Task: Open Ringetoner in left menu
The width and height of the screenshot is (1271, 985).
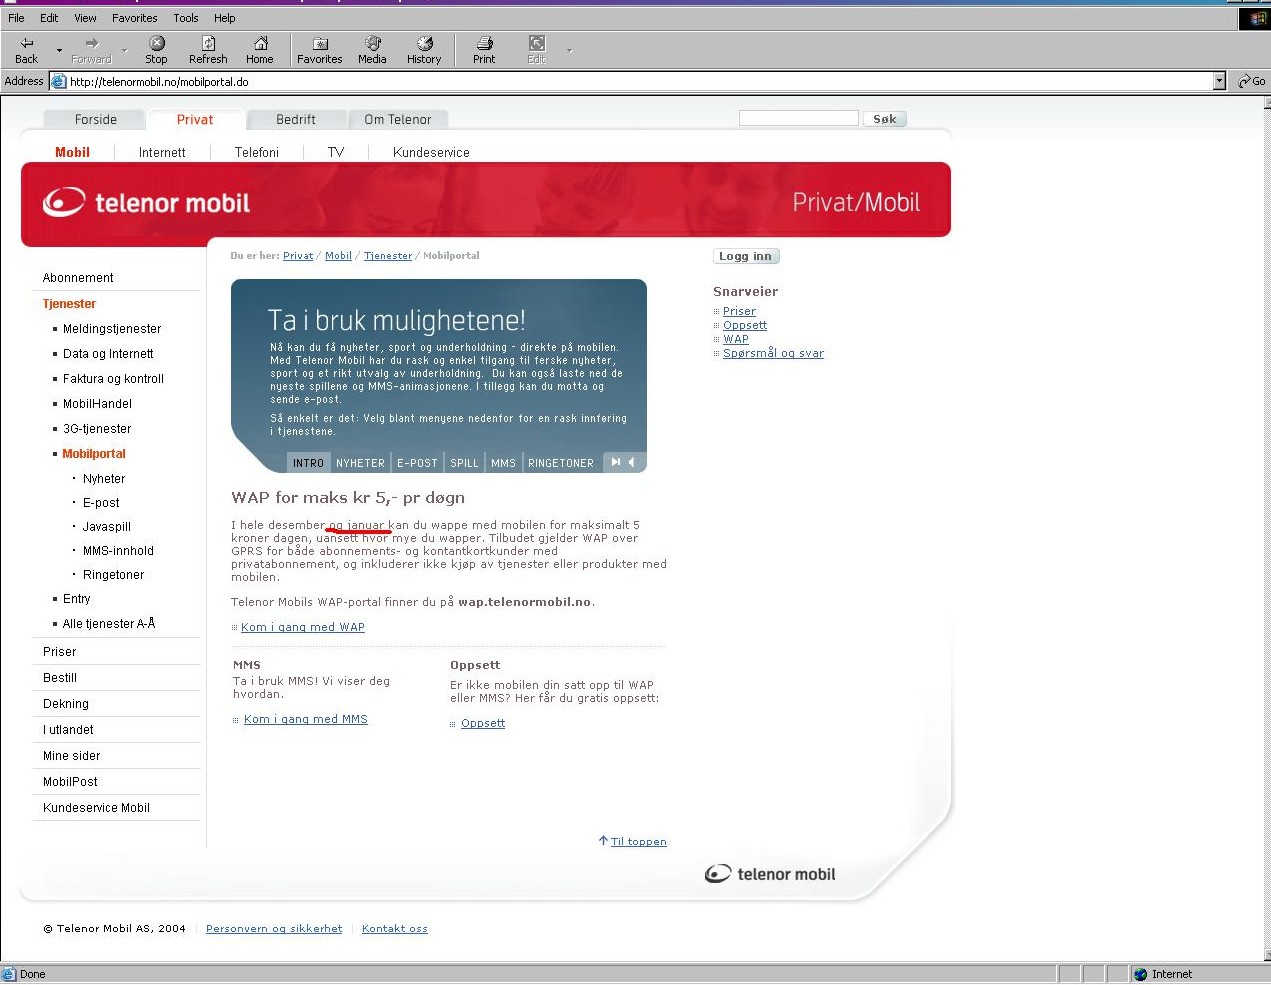Action: tap(113, 575)
